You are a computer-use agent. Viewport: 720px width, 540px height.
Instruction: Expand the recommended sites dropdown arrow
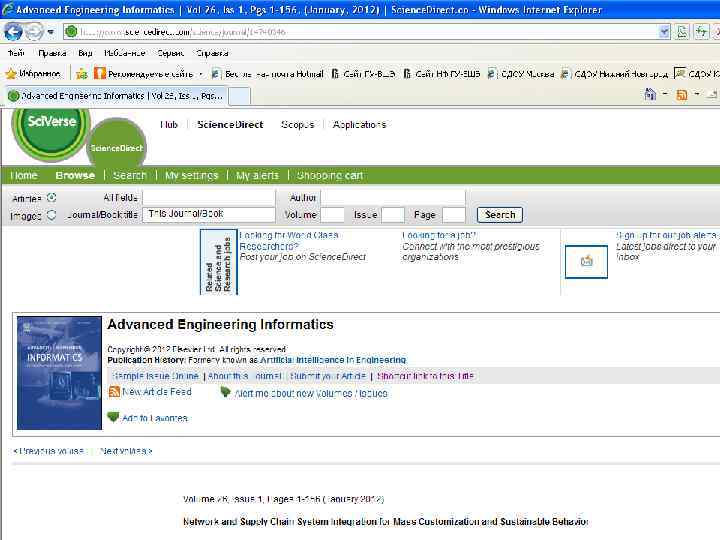tap(201, 74)
